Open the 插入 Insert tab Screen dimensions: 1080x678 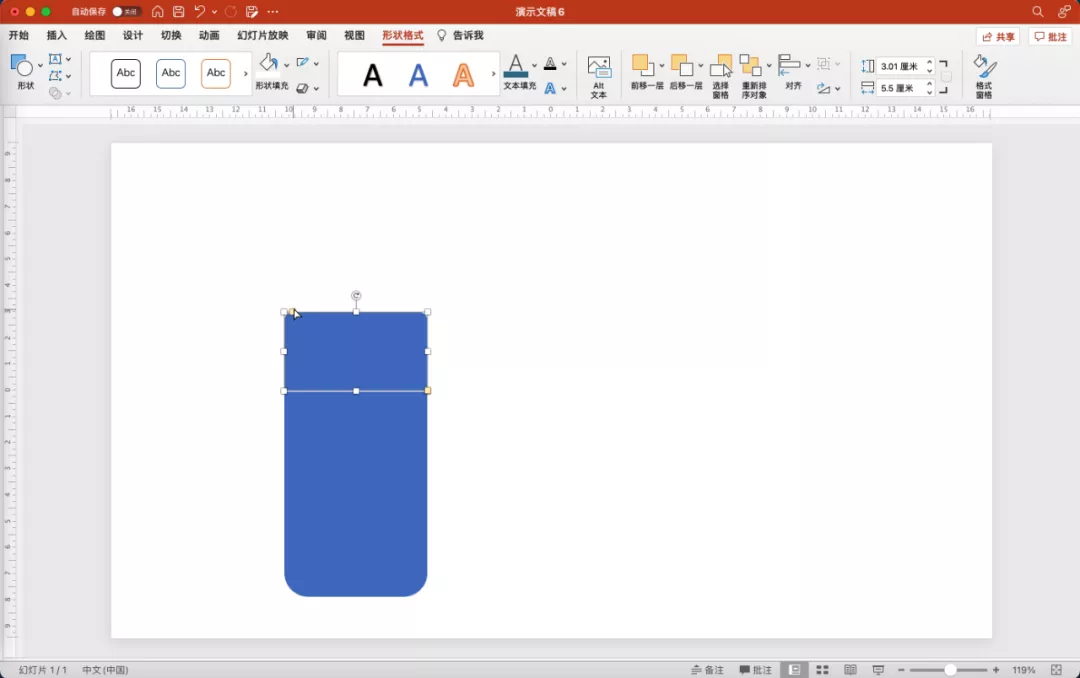tap(56, 35)
